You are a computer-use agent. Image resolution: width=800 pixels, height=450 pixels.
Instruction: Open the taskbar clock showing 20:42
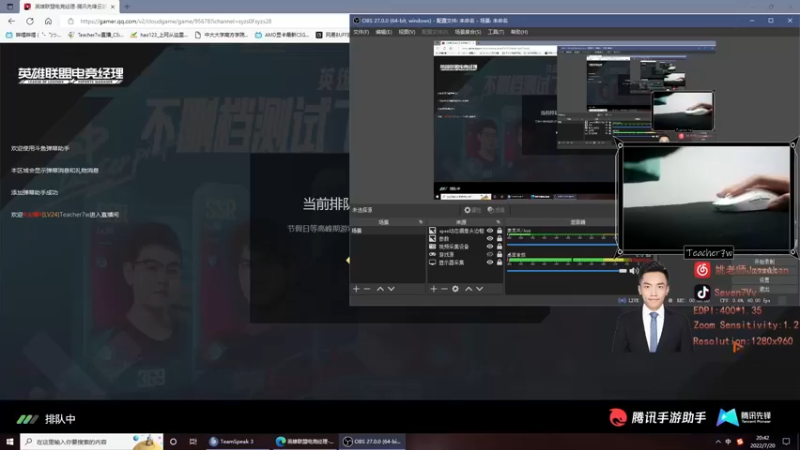tap(763, 442)
